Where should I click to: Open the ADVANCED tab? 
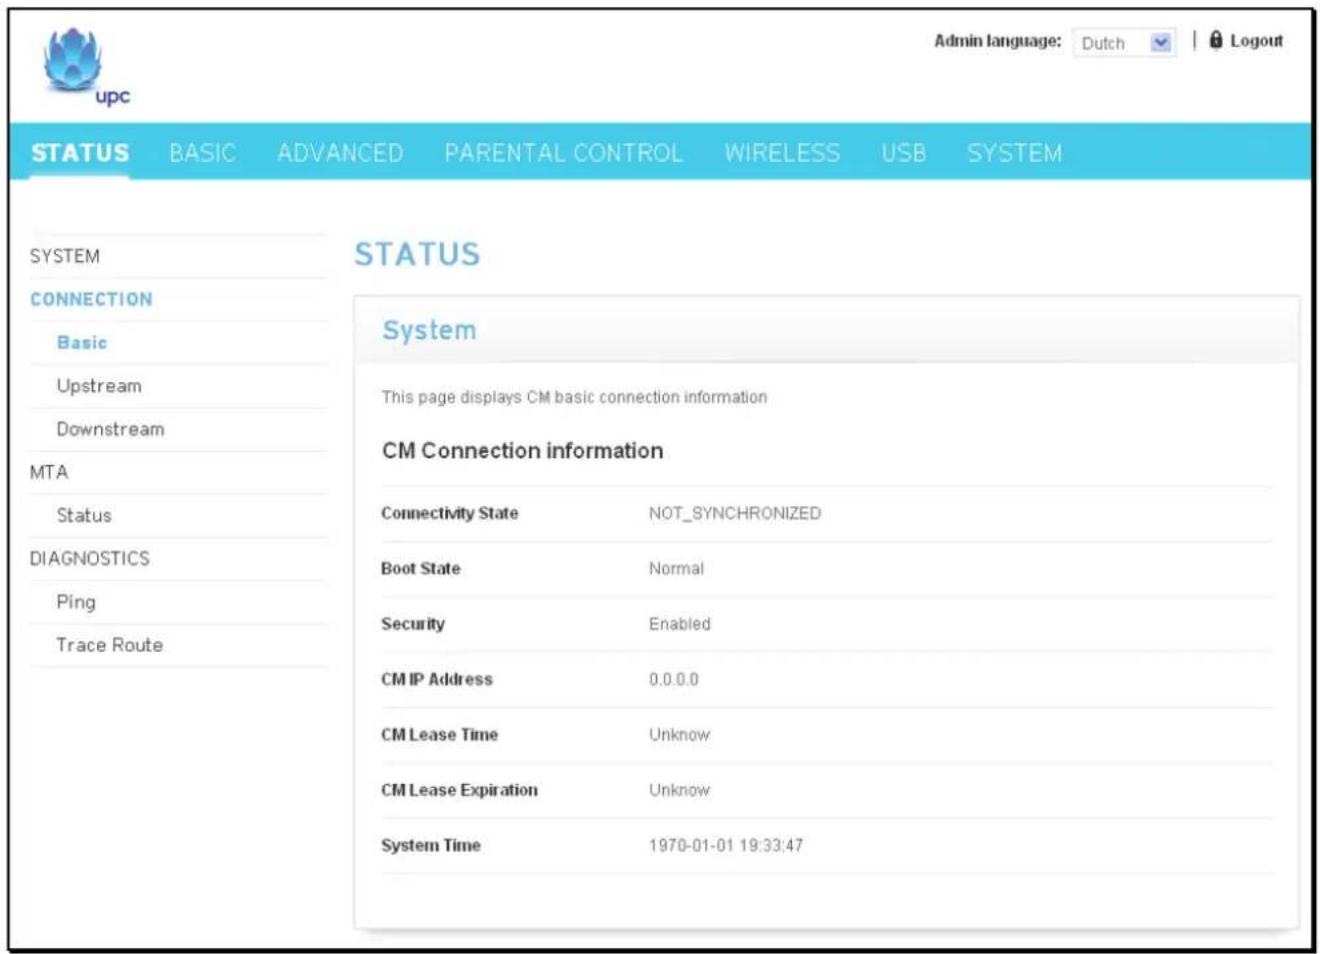340,153
